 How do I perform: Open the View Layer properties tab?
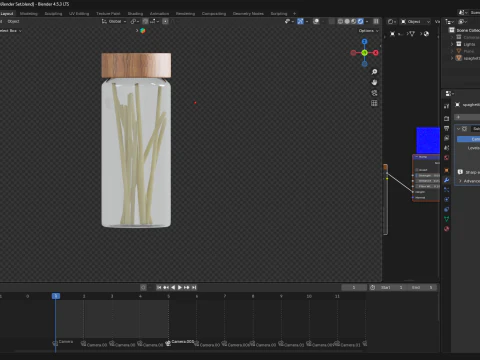click(447, 138)
